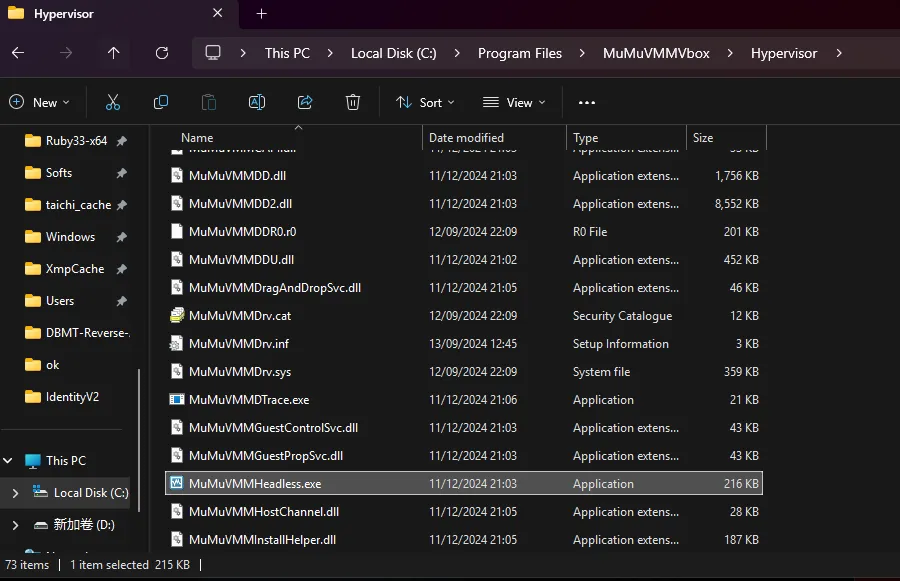This screenshot has width=900, height=581.
Task: Select MuMuVMMDD2.dll file
Action: (464, 204)
